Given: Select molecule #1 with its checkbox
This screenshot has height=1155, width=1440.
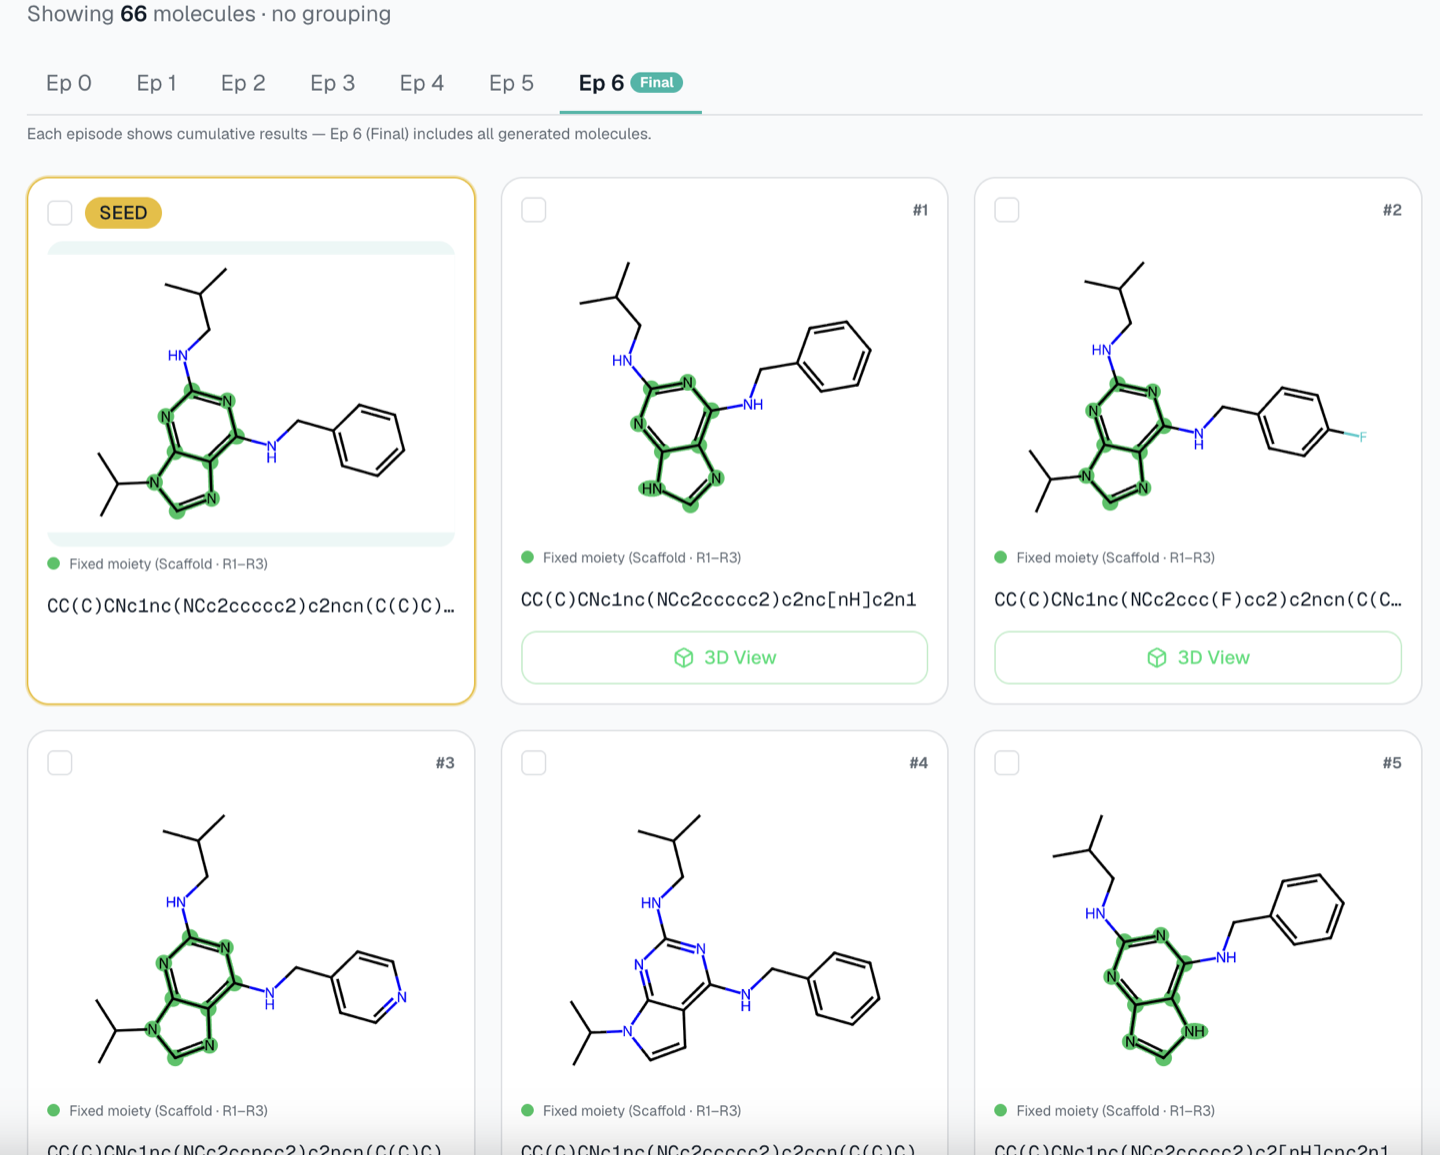Looking at the screenshot, I should point(534,210).
